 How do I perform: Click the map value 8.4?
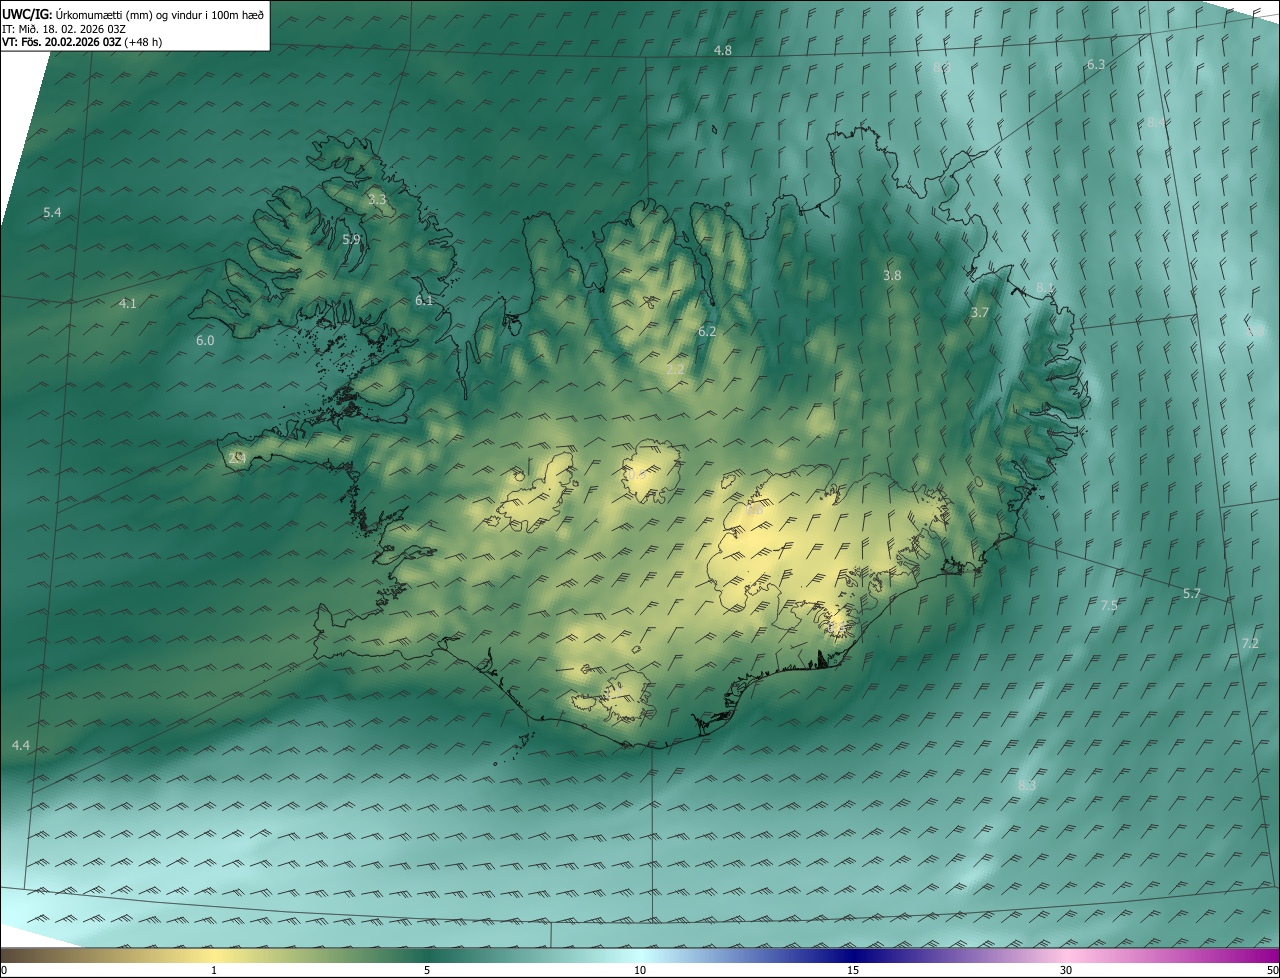point(1156,122)
